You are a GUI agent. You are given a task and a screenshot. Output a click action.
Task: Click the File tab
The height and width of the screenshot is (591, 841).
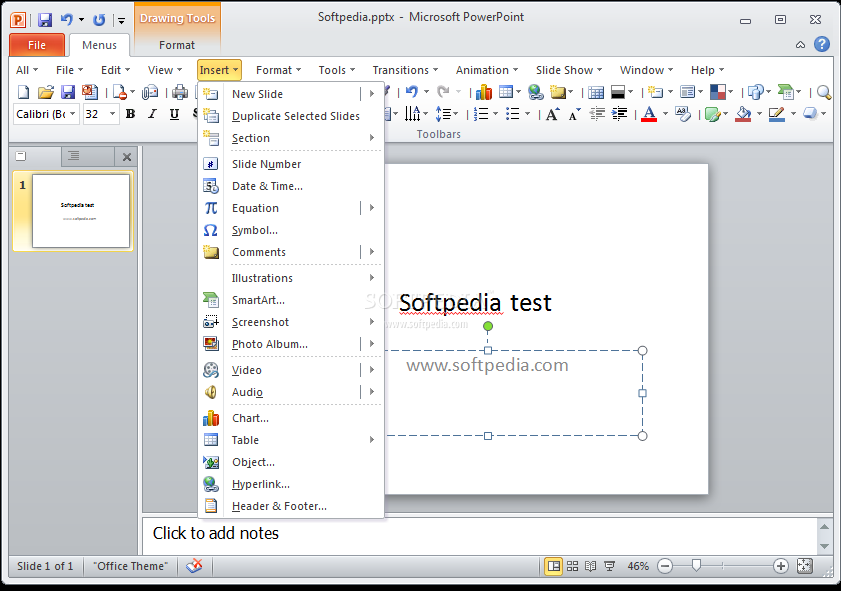coord(37,45)
